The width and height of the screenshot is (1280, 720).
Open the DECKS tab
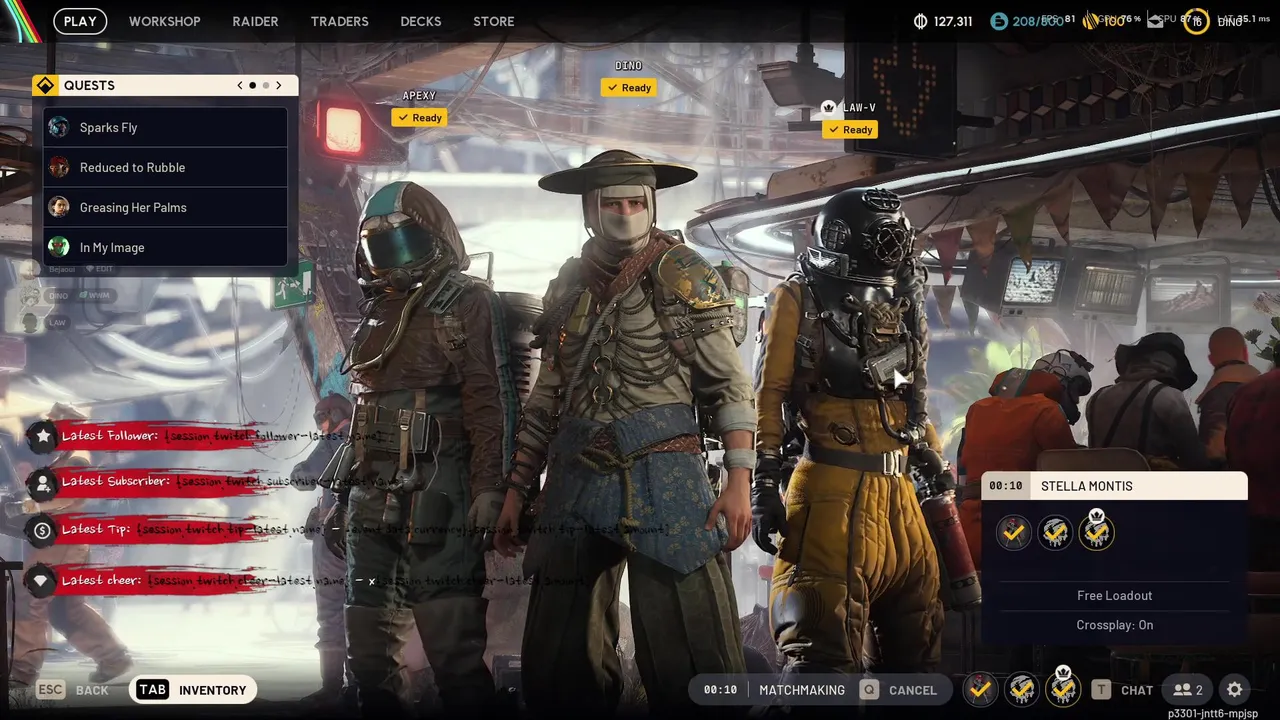pos(421,21)
